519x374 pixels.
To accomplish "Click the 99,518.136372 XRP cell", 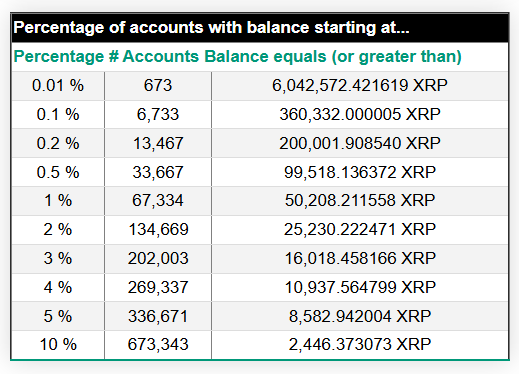I will click(360, 172).
